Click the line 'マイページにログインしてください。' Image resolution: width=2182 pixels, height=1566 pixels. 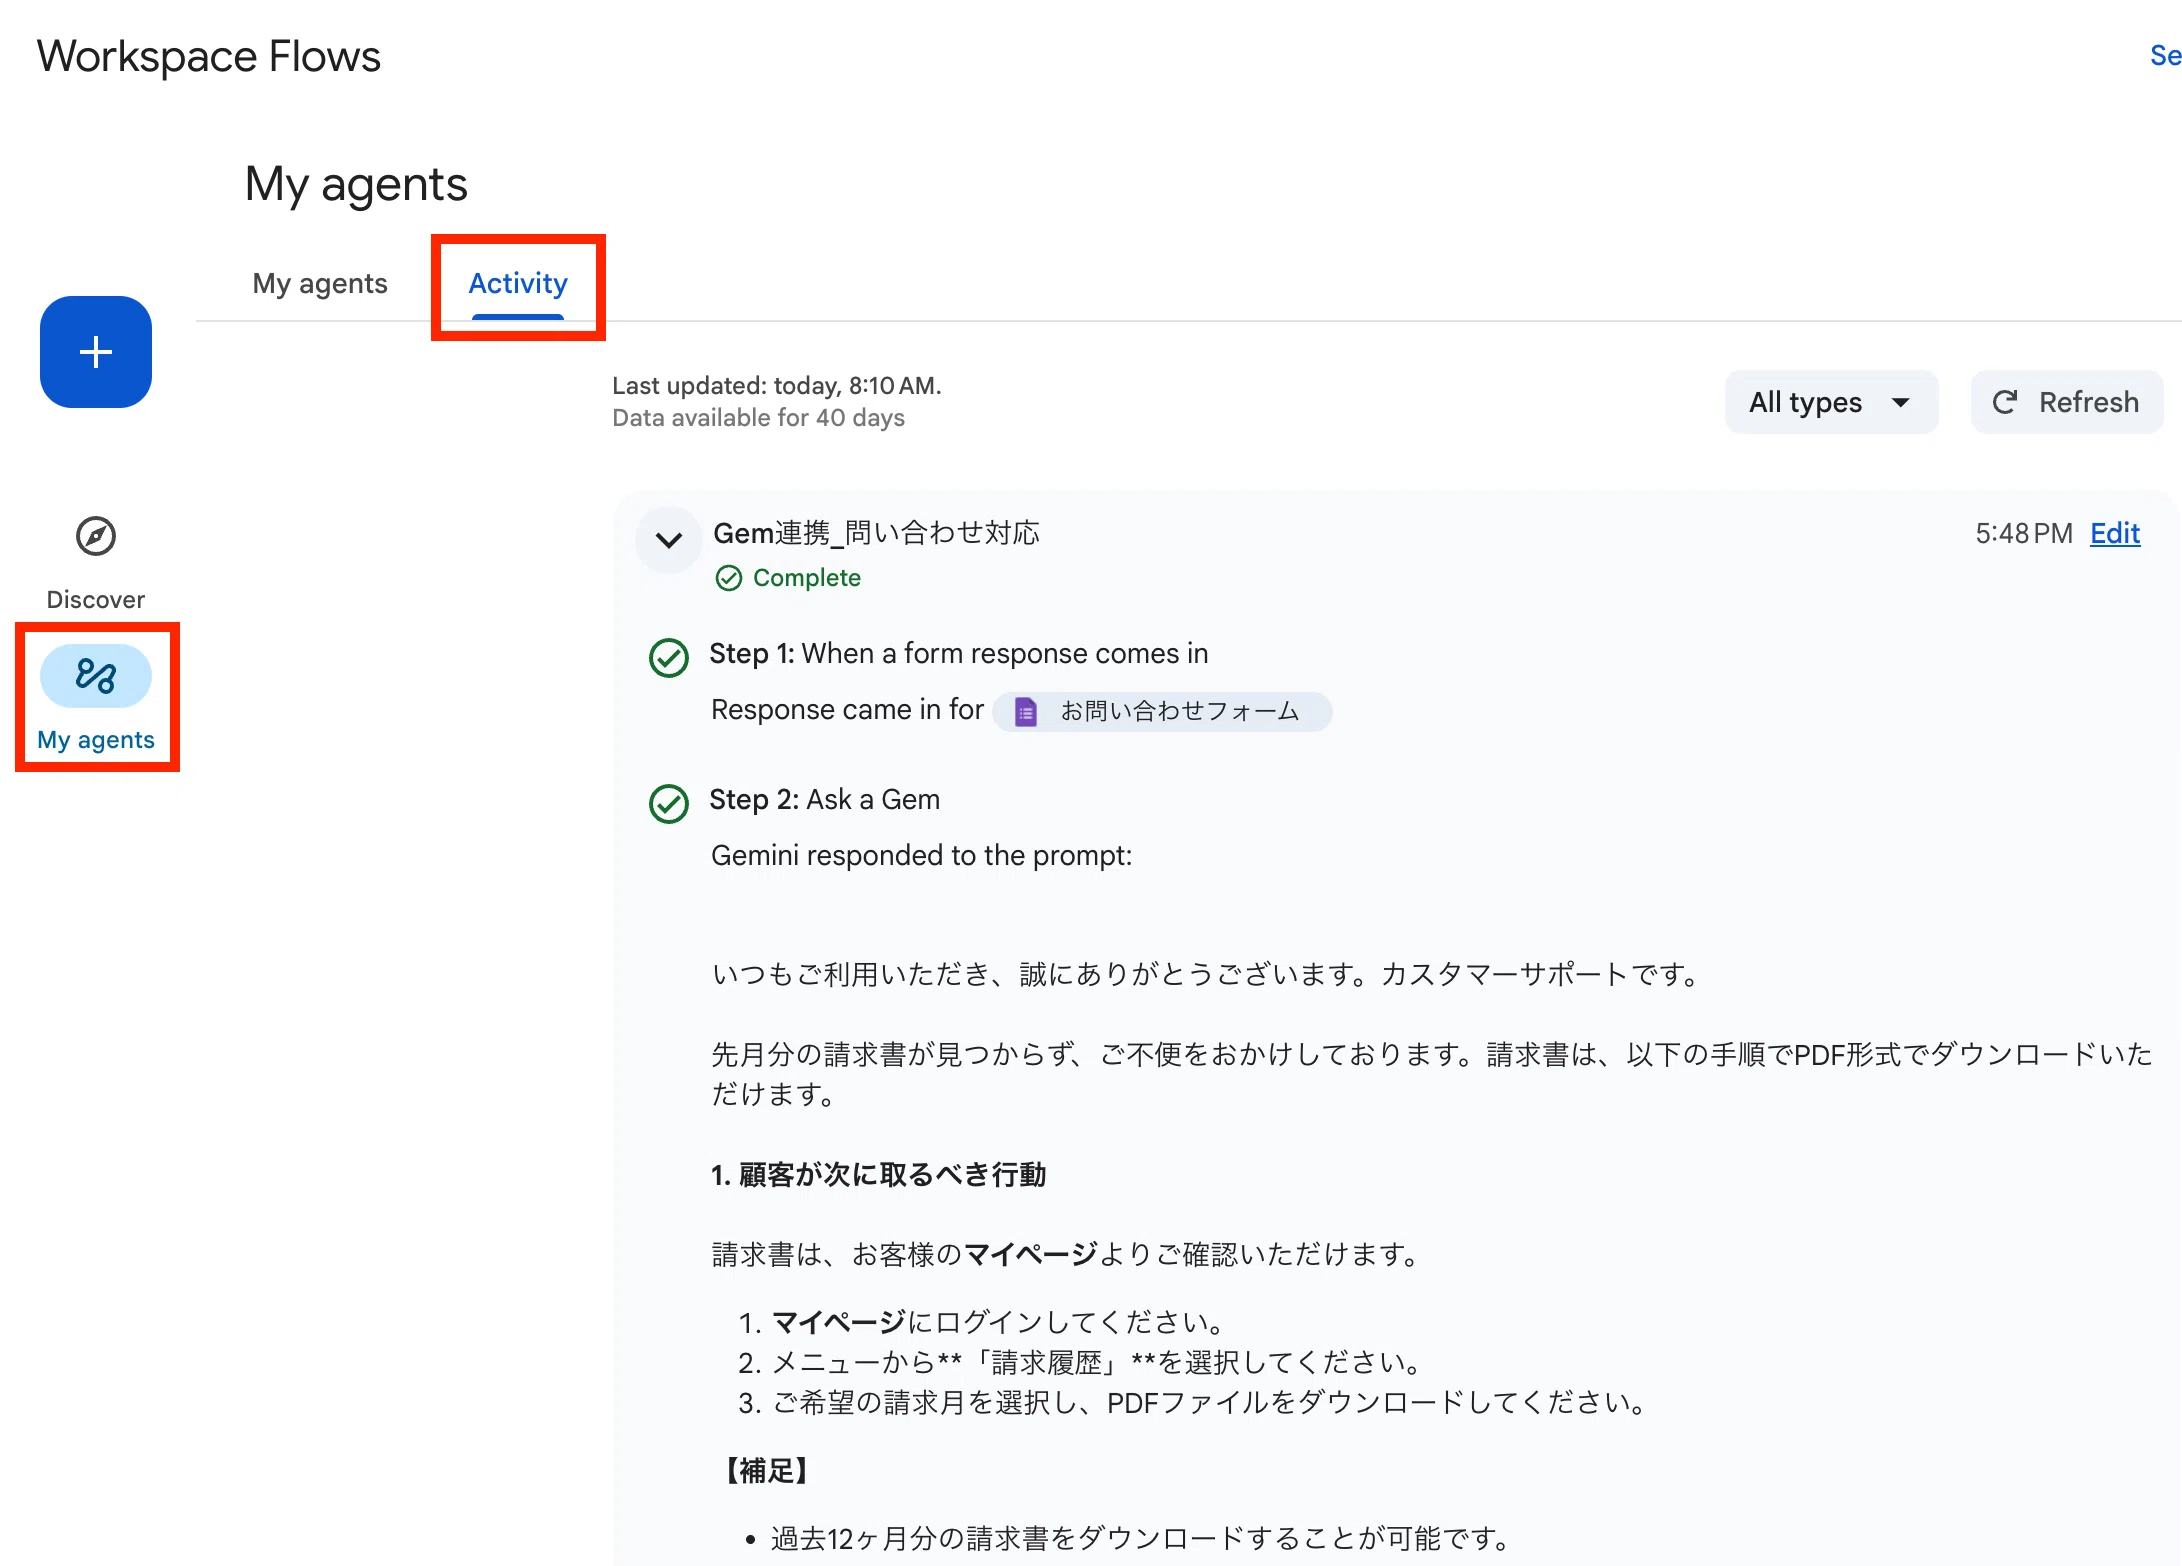tap(1001, 1323)
